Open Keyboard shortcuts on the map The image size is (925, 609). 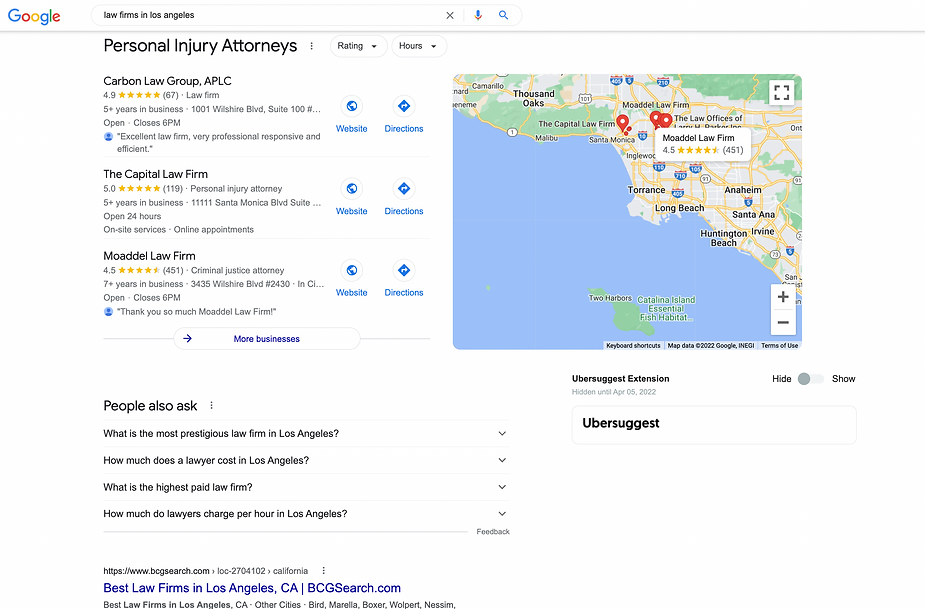[x=633, y=346]
